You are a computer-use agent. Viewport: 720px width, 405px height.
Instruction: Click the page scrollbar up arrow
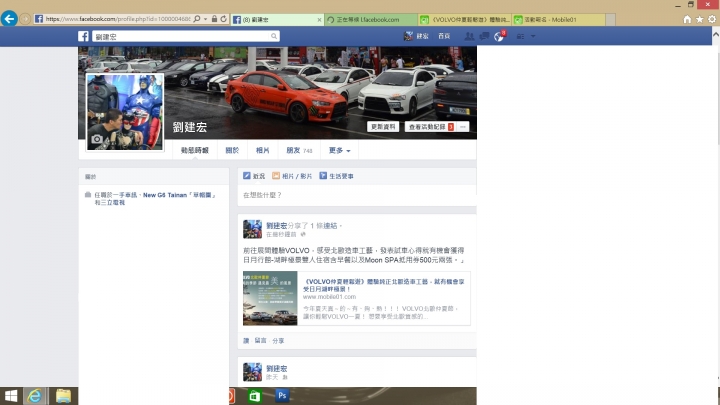coord(715,33)
